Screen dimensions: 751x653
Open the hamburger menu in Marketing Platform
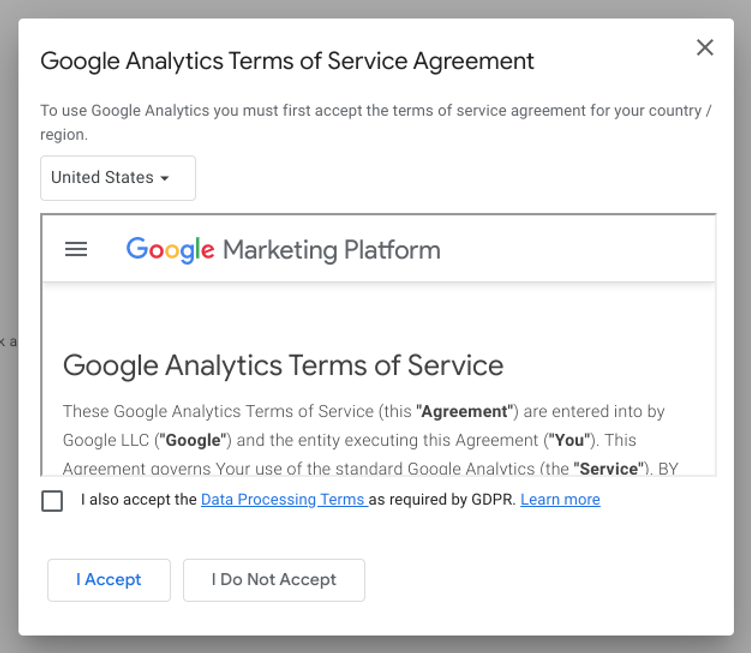[76, 249]
